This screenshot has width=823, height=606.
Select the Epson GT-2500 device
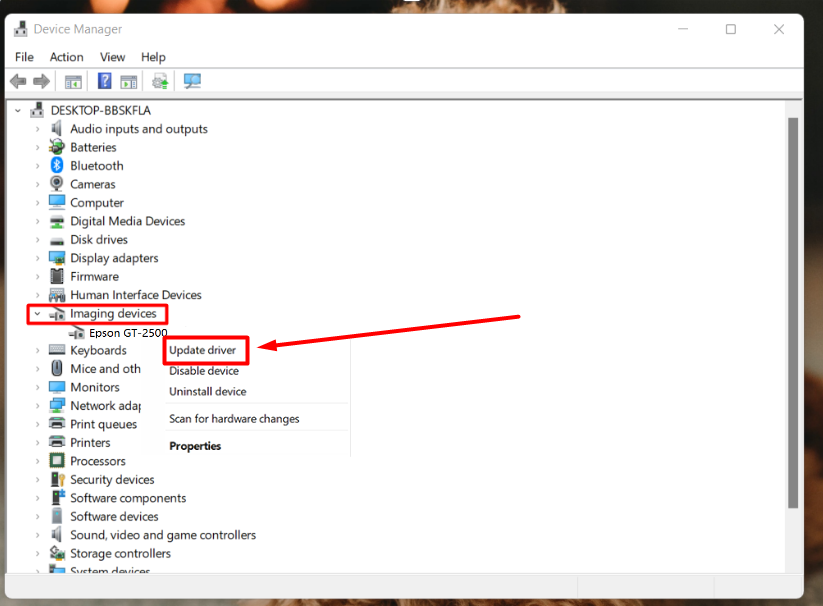click(128, 333)
